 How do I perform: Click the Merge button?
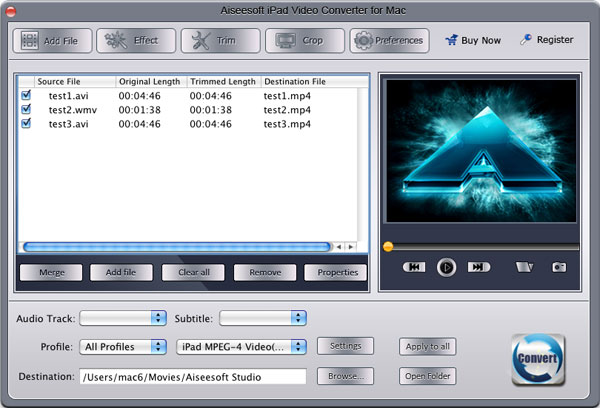pos(51,273)
